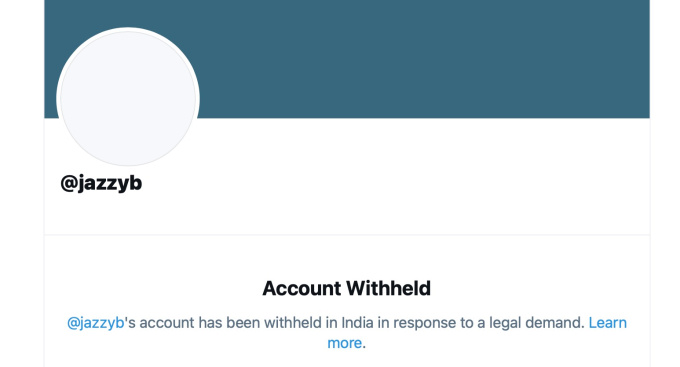Click blank white area right of @jazzyb handle
680x367 pixels.
click(390, 183)
